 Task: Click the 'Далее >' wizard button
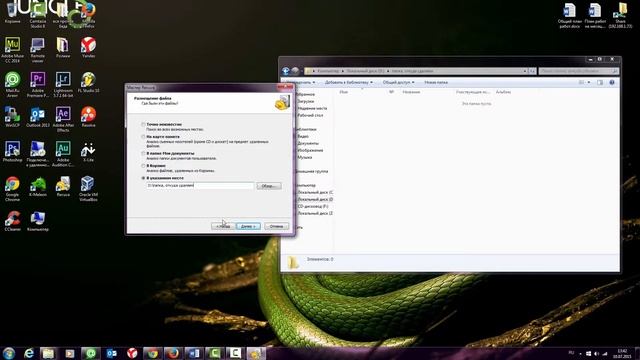pyautogui.click(x=248, y=226)
